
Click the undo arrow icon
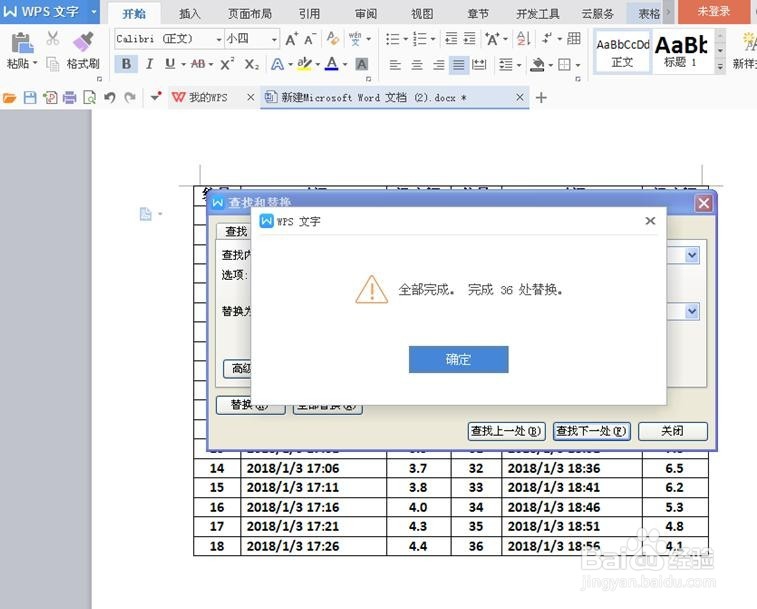[x=110, y=98]
